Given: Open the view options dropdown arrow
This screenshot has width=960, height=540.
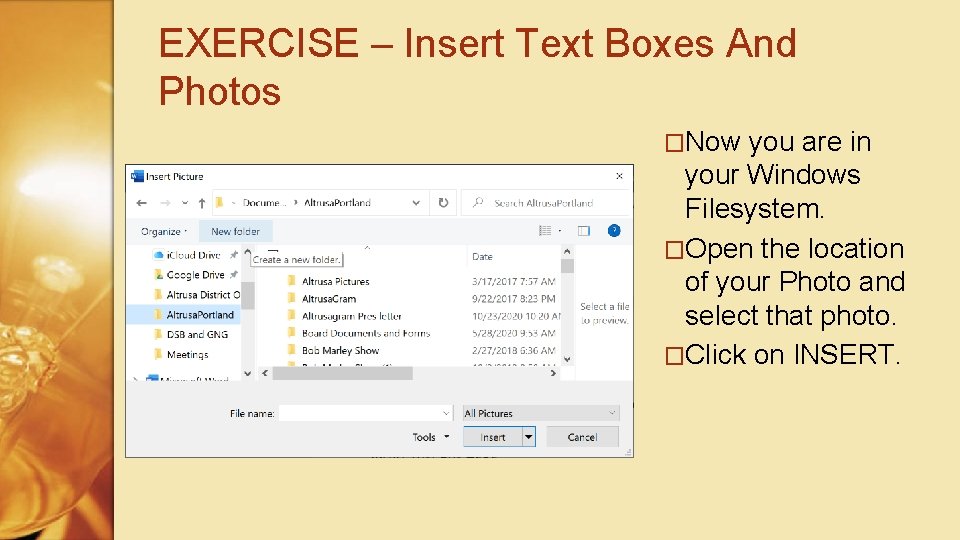Looking at the screenshot, I should point(560,231).
